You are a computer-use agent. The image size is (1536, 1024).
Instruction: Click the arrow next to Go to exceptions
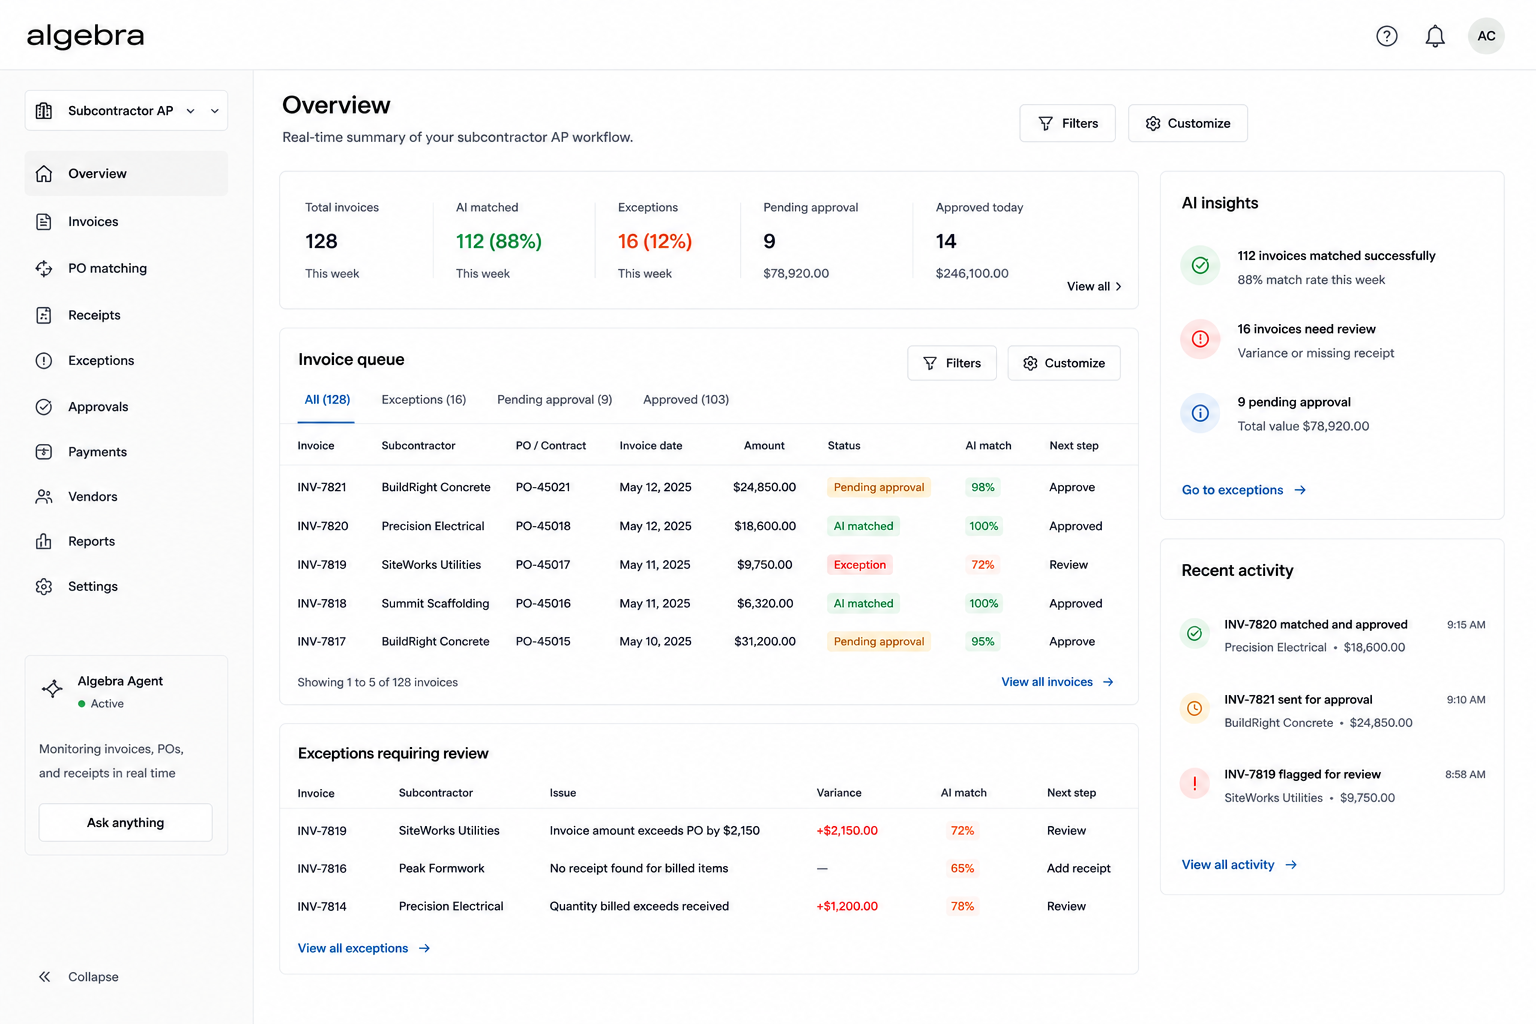pos(1300,490)
